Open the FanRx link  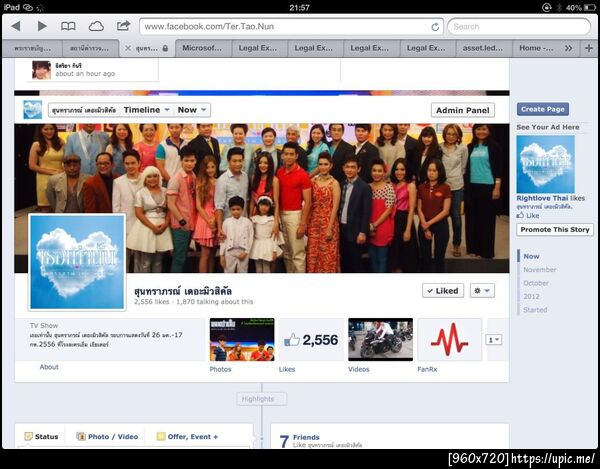coord(427,369)
